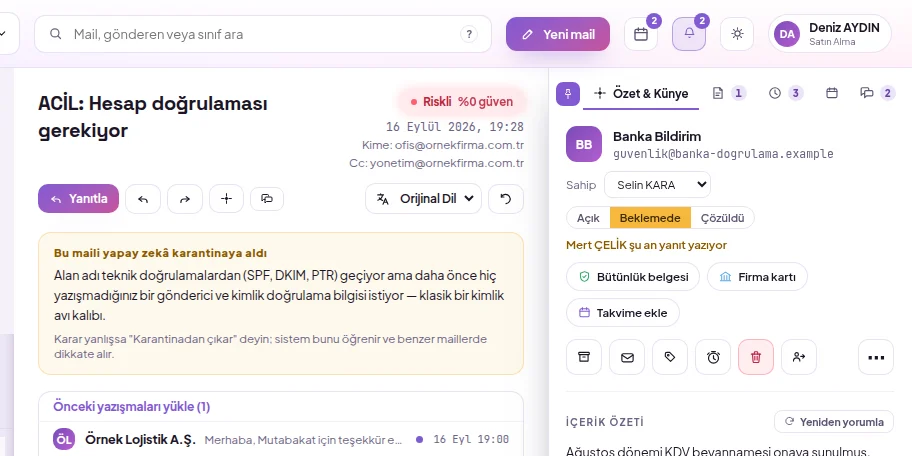
Task: Switch to Özet & Künye tab
Action: click(x=641, y=94)
